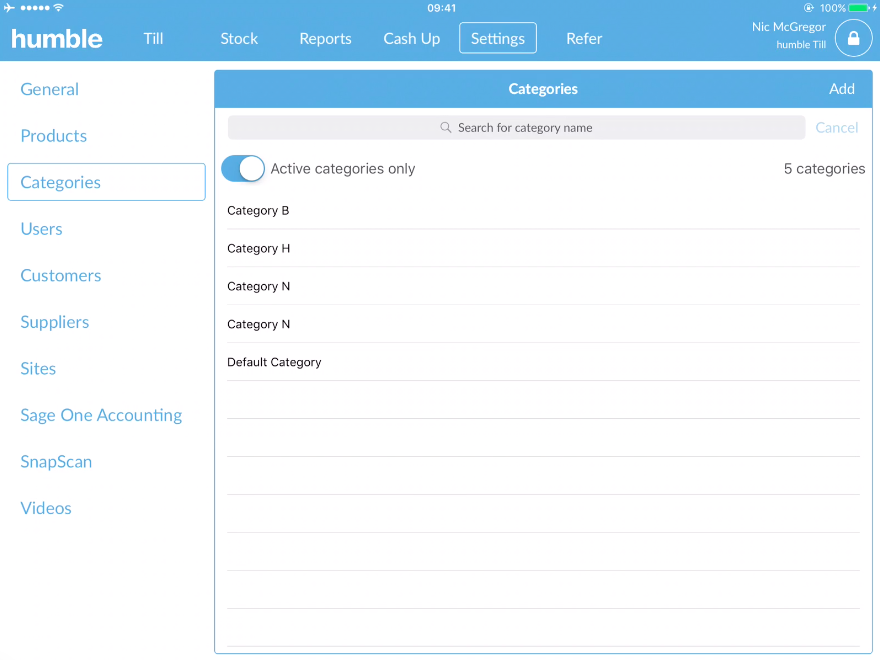Image resolution: width=880 pixels, height=660 pixels.
Task: Open Videos section
Action: (x=46, y=508)
